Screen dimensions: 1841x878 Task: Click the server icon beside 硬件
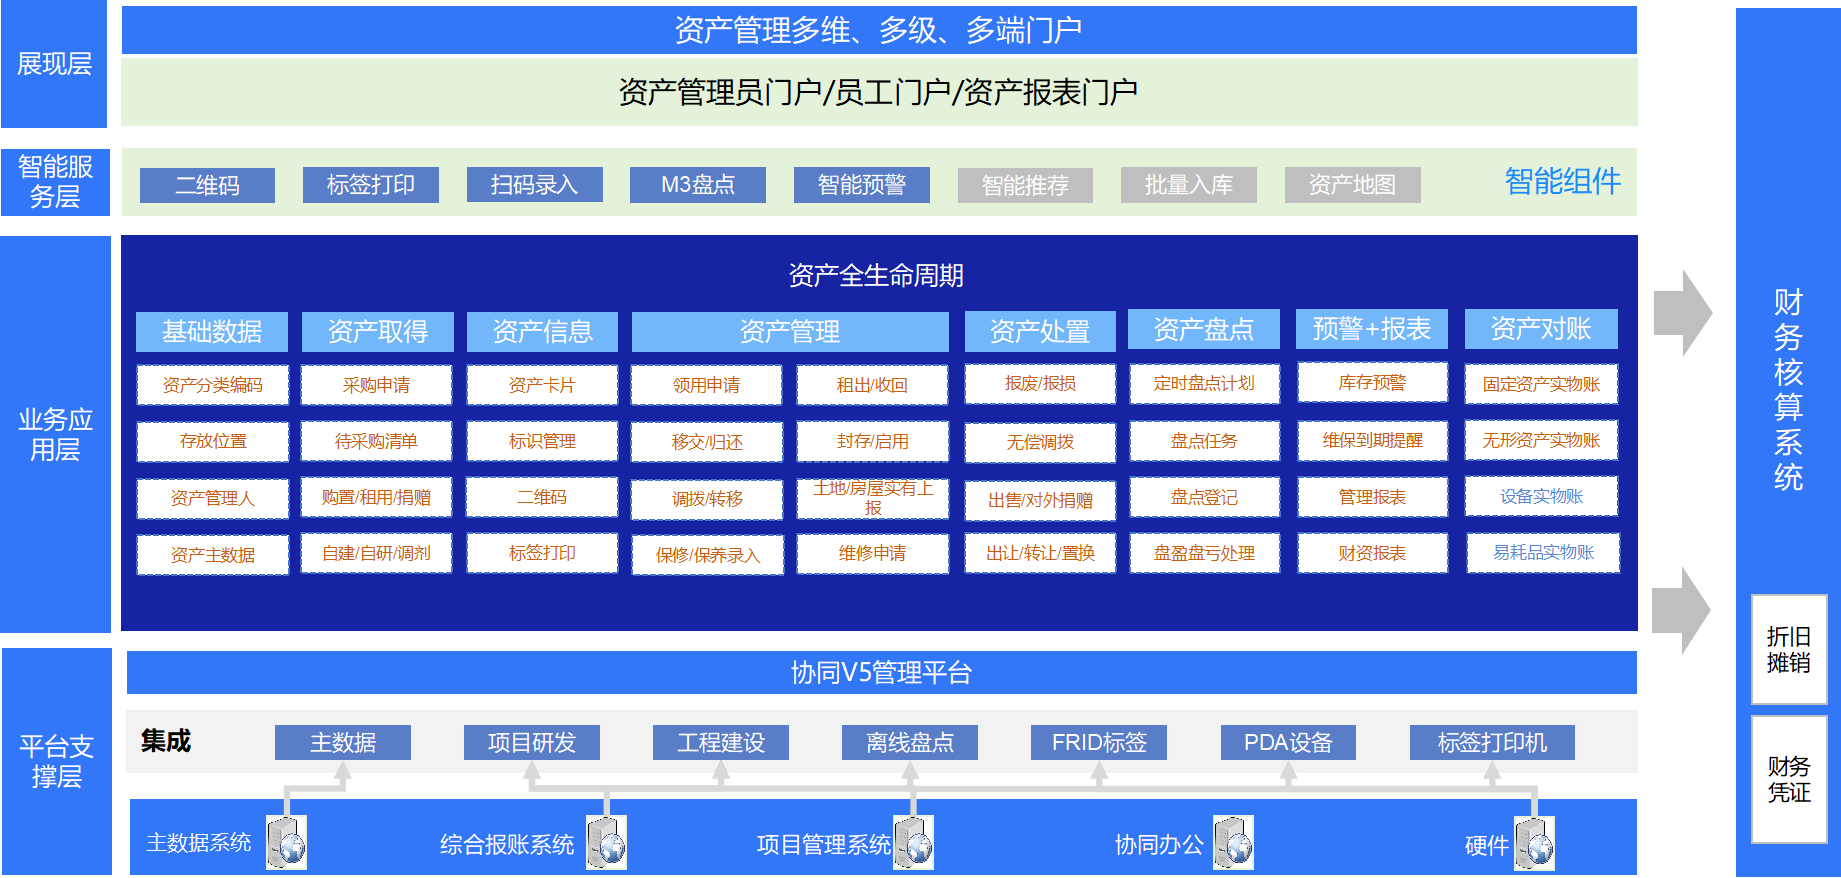click(x=1534, y=842)
